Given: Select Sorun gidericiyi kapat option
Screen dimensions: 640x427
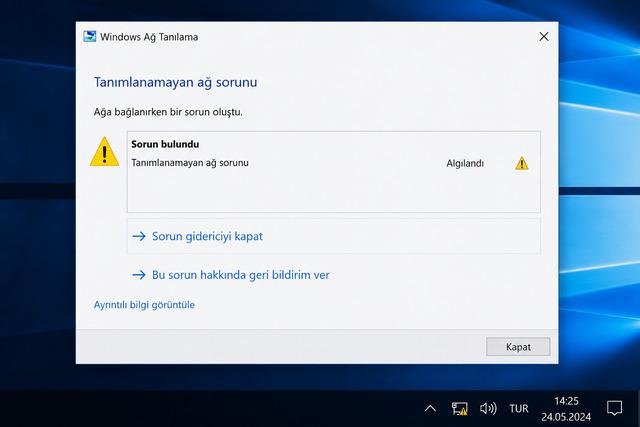Looking at the screenshot, I should [x=333, y=236].
